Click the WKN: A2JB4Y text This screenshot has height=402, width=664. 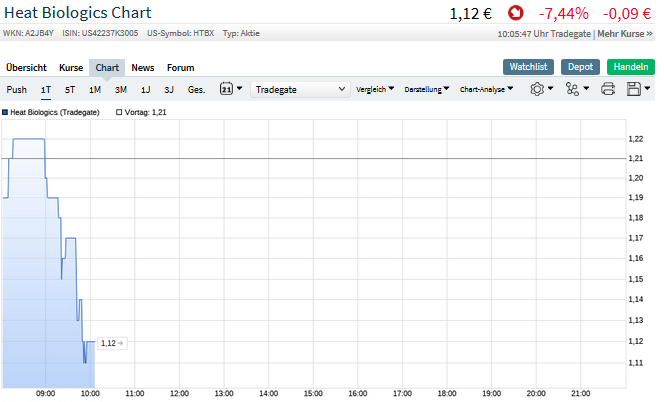pos(28,33)
